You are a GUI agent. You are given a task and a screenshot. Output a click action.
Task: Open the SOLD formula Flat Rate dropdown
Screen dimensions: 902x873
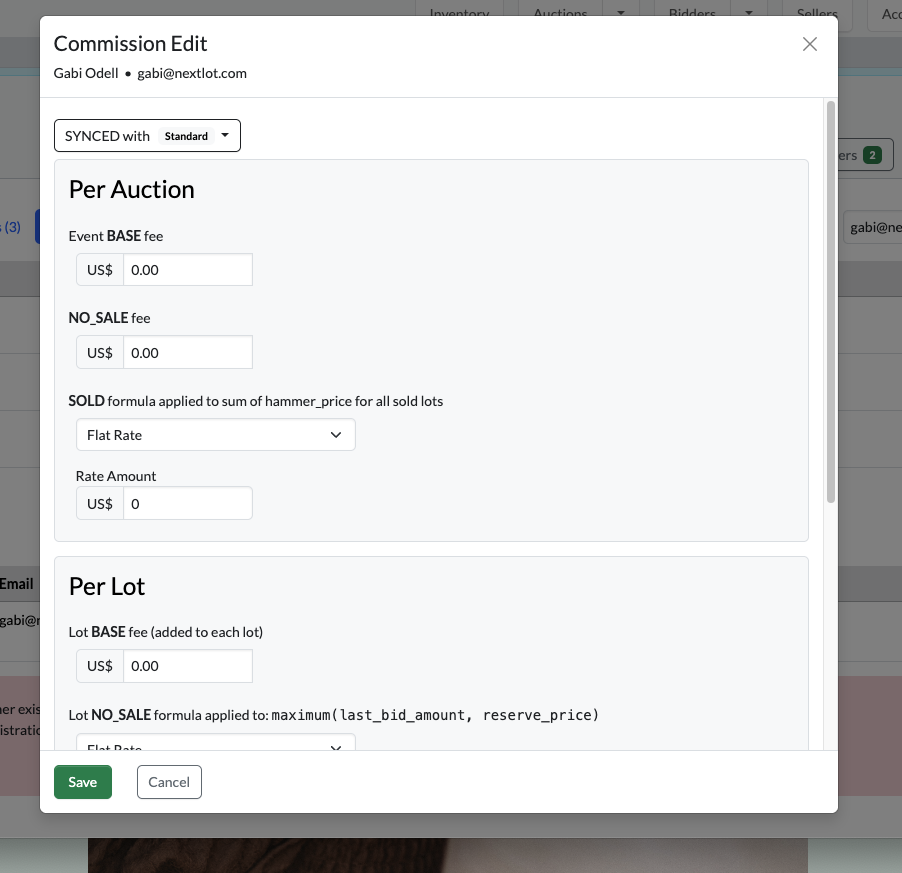(x=216, y=435)
